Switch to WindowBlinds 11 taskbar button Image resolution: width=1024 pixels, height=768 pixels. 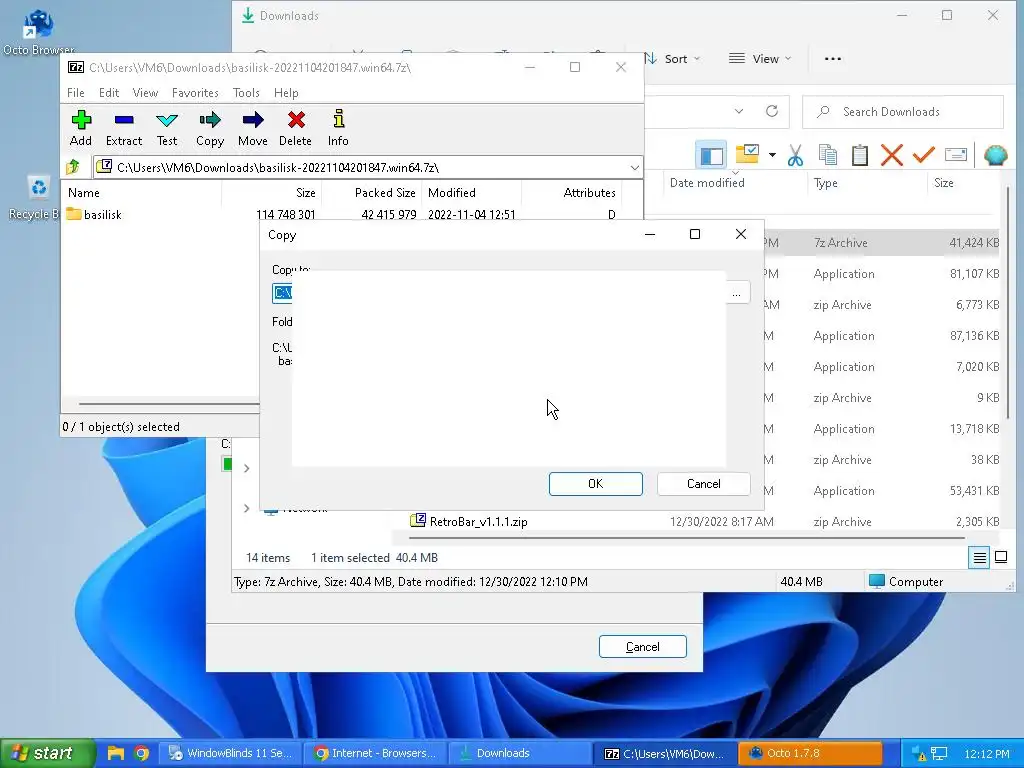click(232, 753)
